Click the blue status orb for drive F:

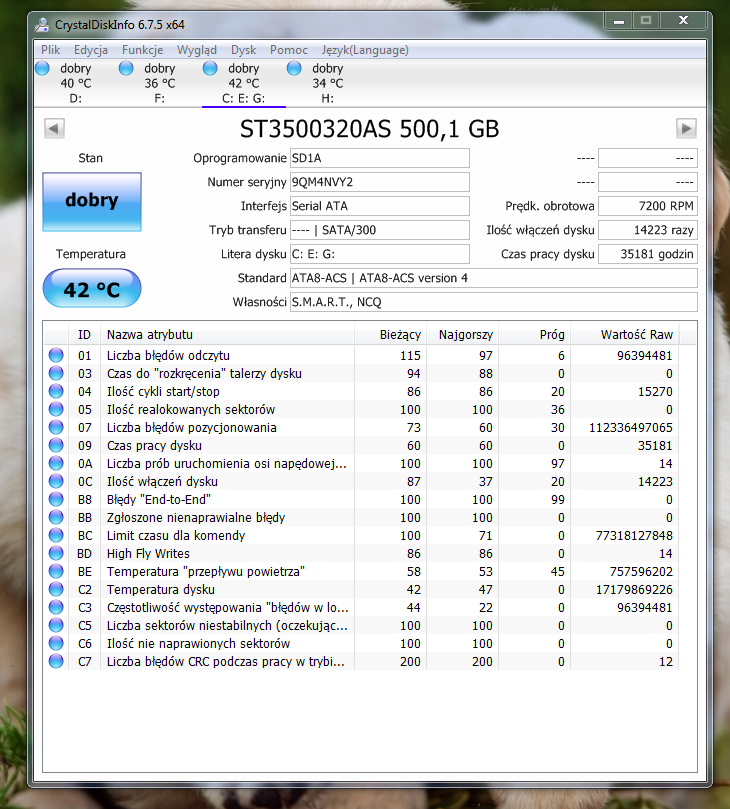pyautogui.click(x=126, y=68)
